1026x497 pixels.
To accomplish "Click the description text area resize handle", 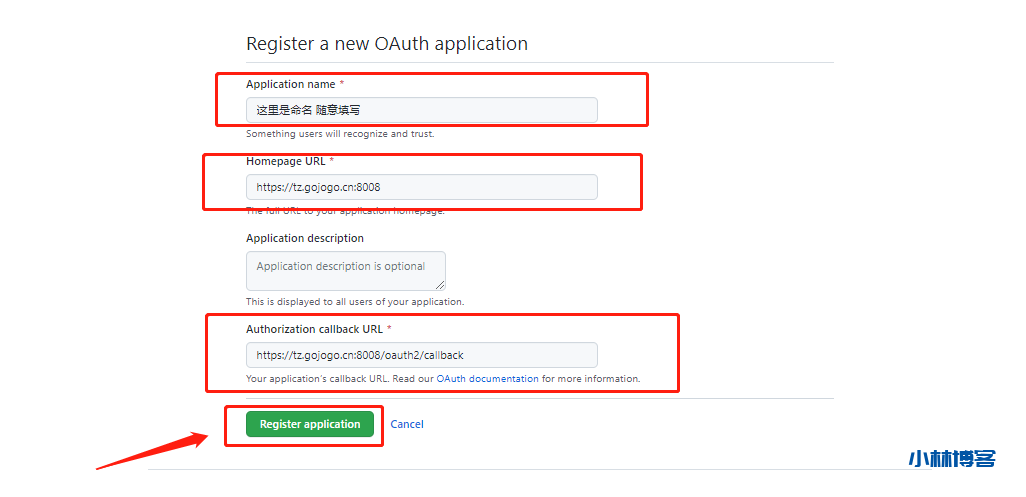I will pyautogui.click(x=440, y=285).
